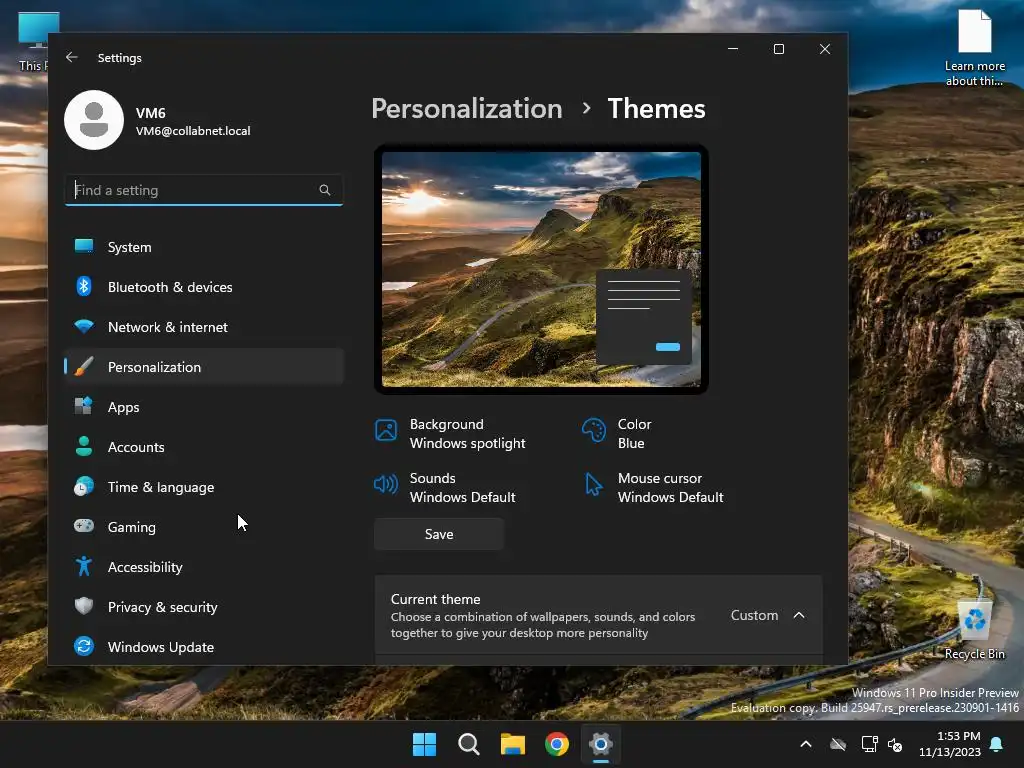Viewport: 1024px width, 768px height.
Task: Open Bluetooth & devices settings
Action: tap(204, 287)
